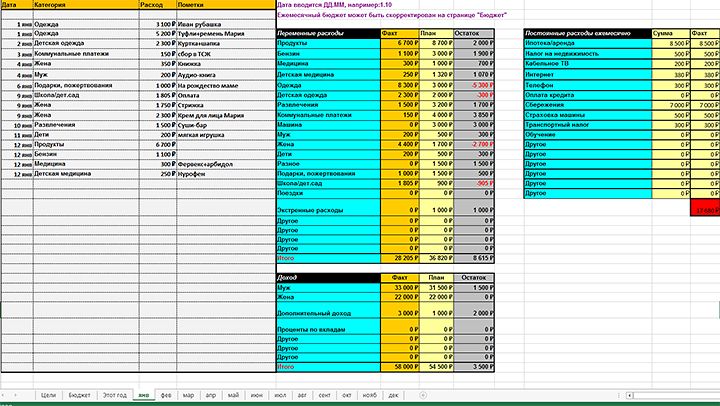This screenshot has width=720, height=406.
Task: Select the planned total '36 820 ₽' cell
Action: click(x=436, y=258)
